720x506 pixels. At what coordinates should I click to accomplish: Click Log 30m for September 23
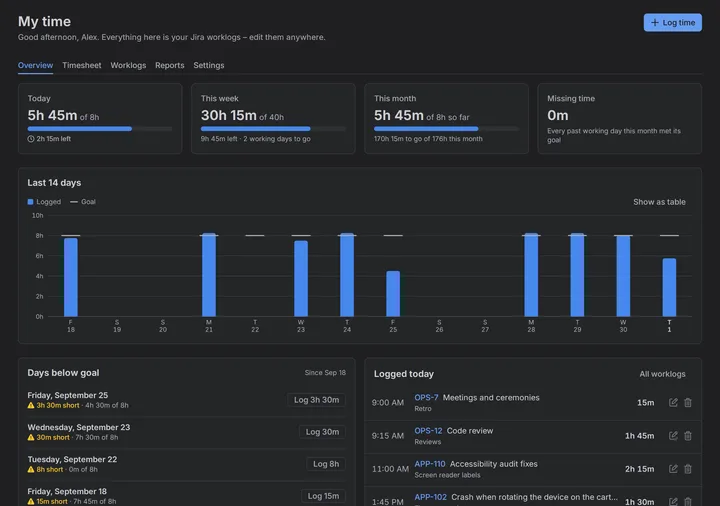[322, 432]
